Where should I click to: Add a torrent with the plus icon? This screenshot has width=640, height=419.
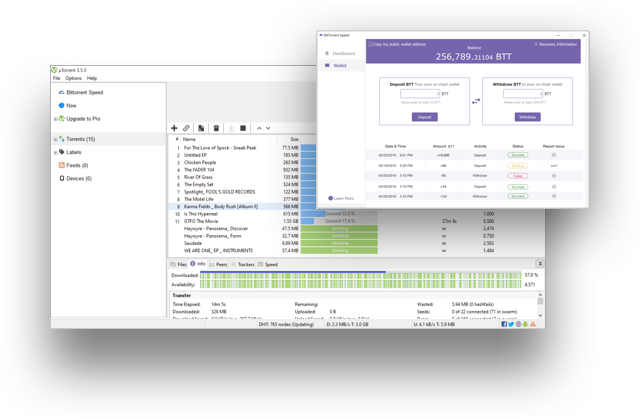click(x=174, y=128)
